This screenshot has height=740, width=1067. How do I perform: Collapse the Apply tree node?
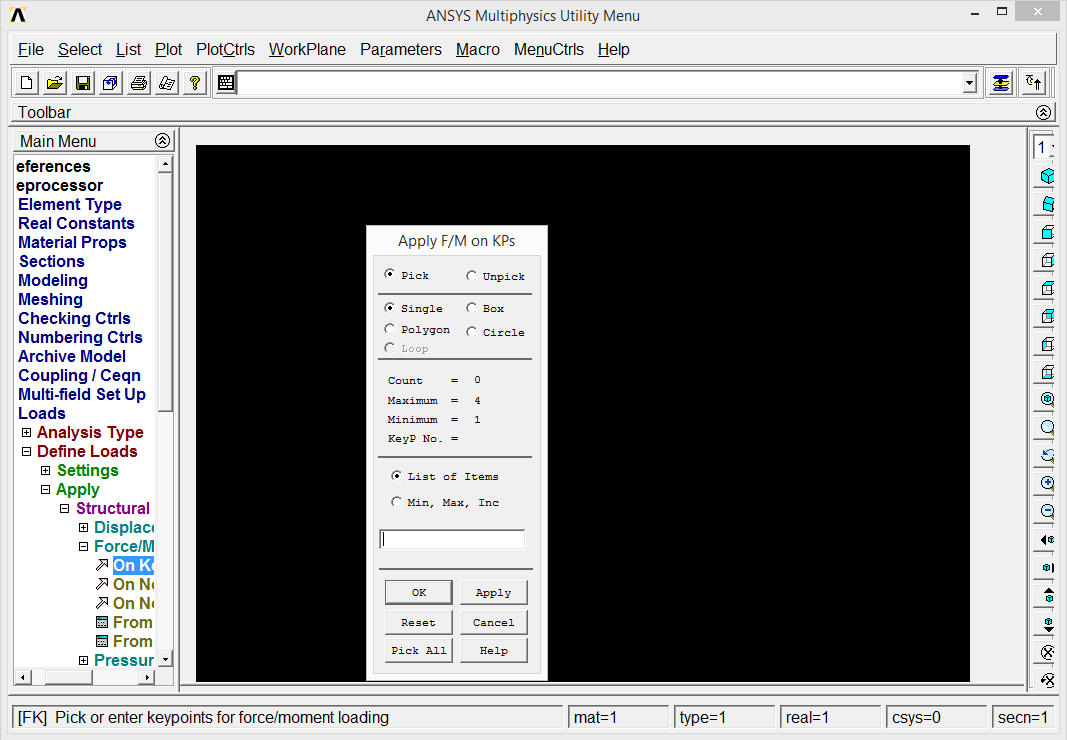point(46,489)
